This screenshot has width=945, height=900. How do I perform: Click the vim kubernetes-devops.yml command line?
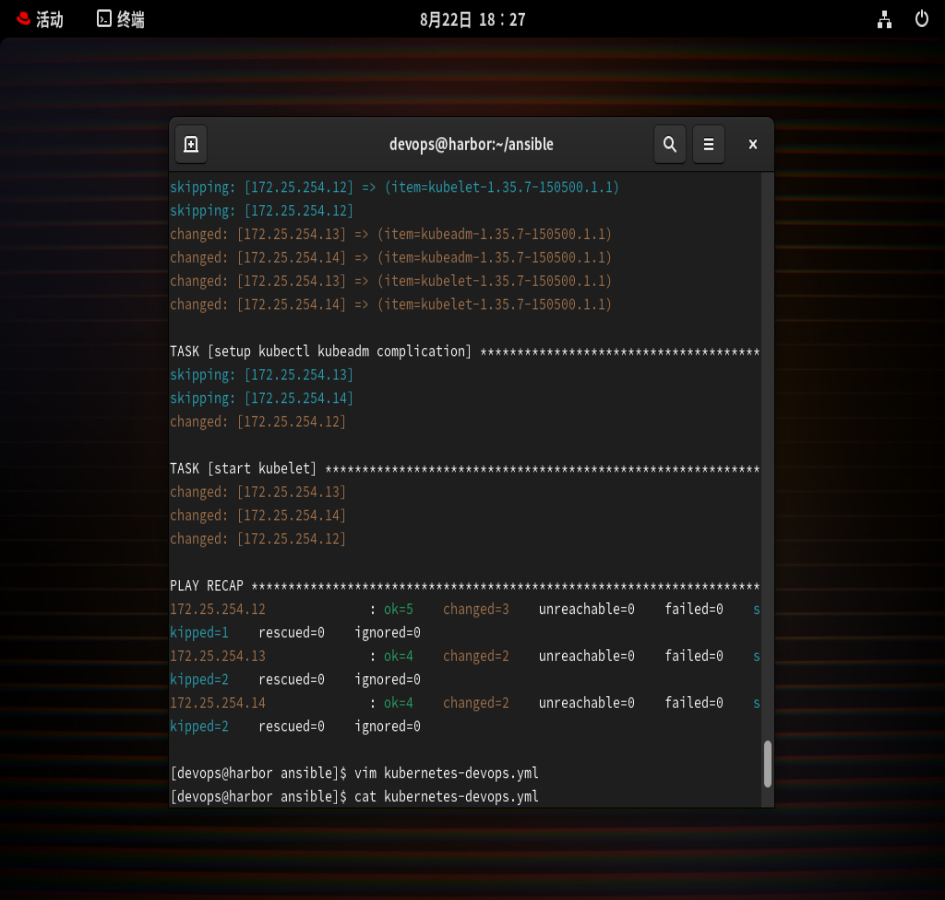354,773
